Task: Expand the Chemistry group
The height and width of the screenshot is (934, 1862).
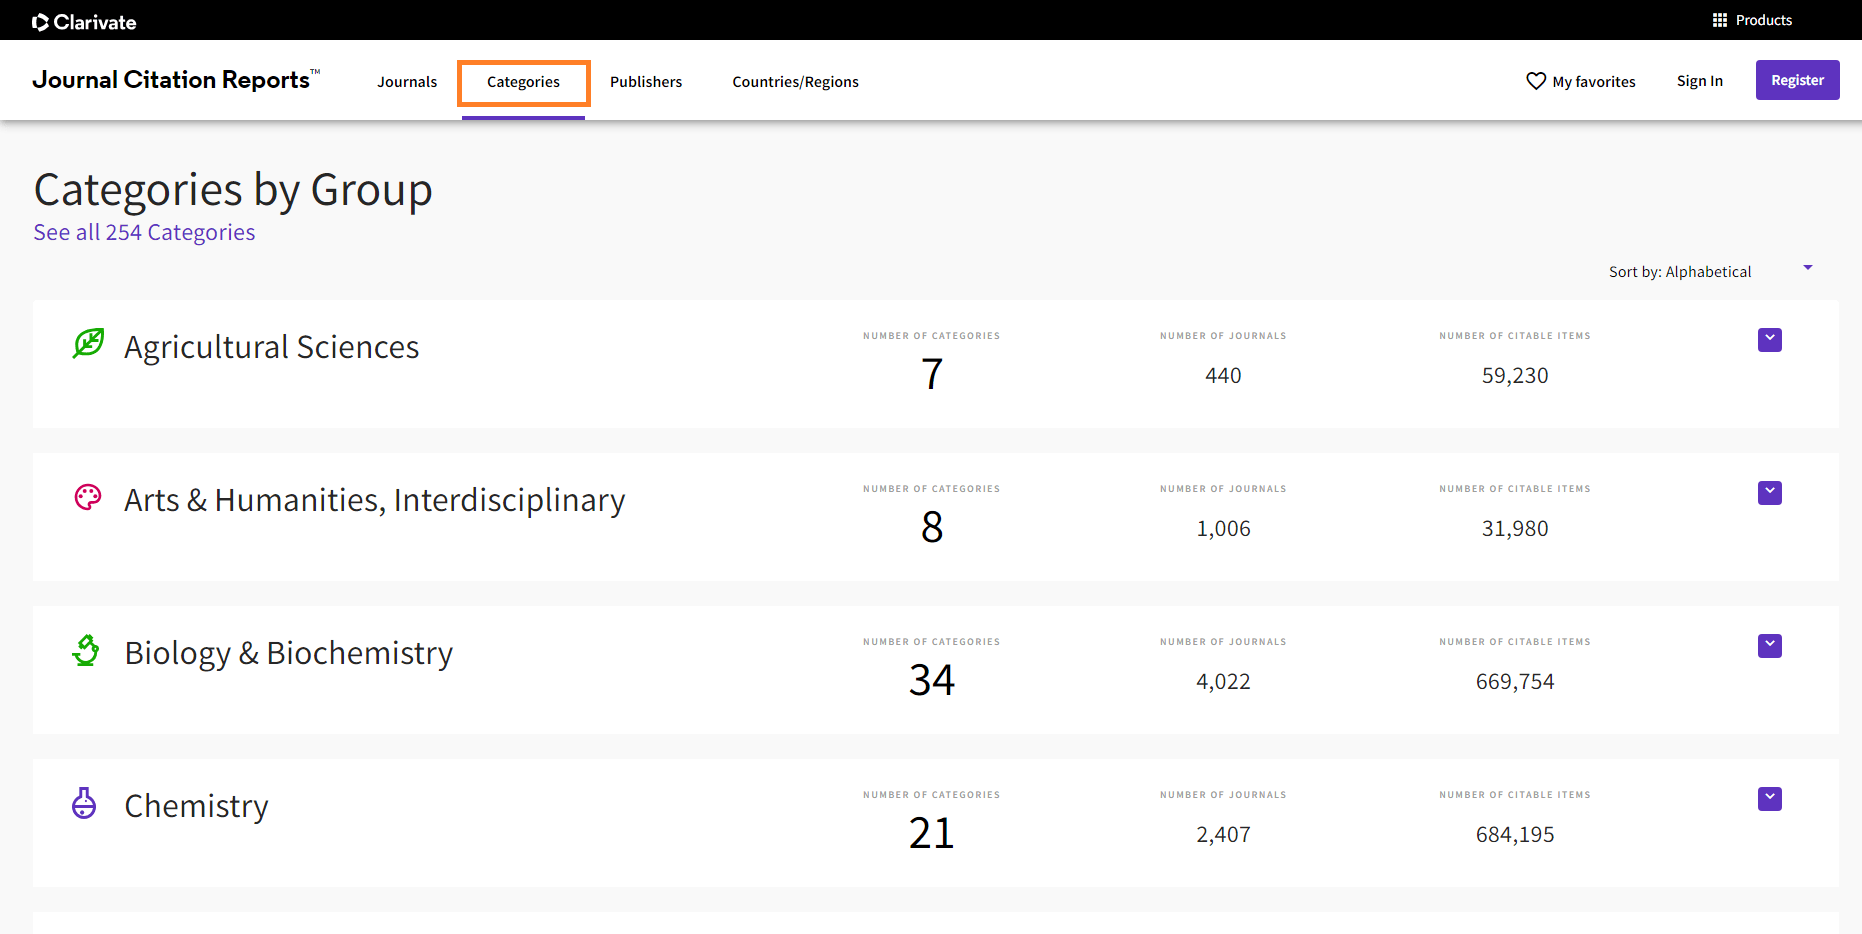Action: coord(1770,799)
